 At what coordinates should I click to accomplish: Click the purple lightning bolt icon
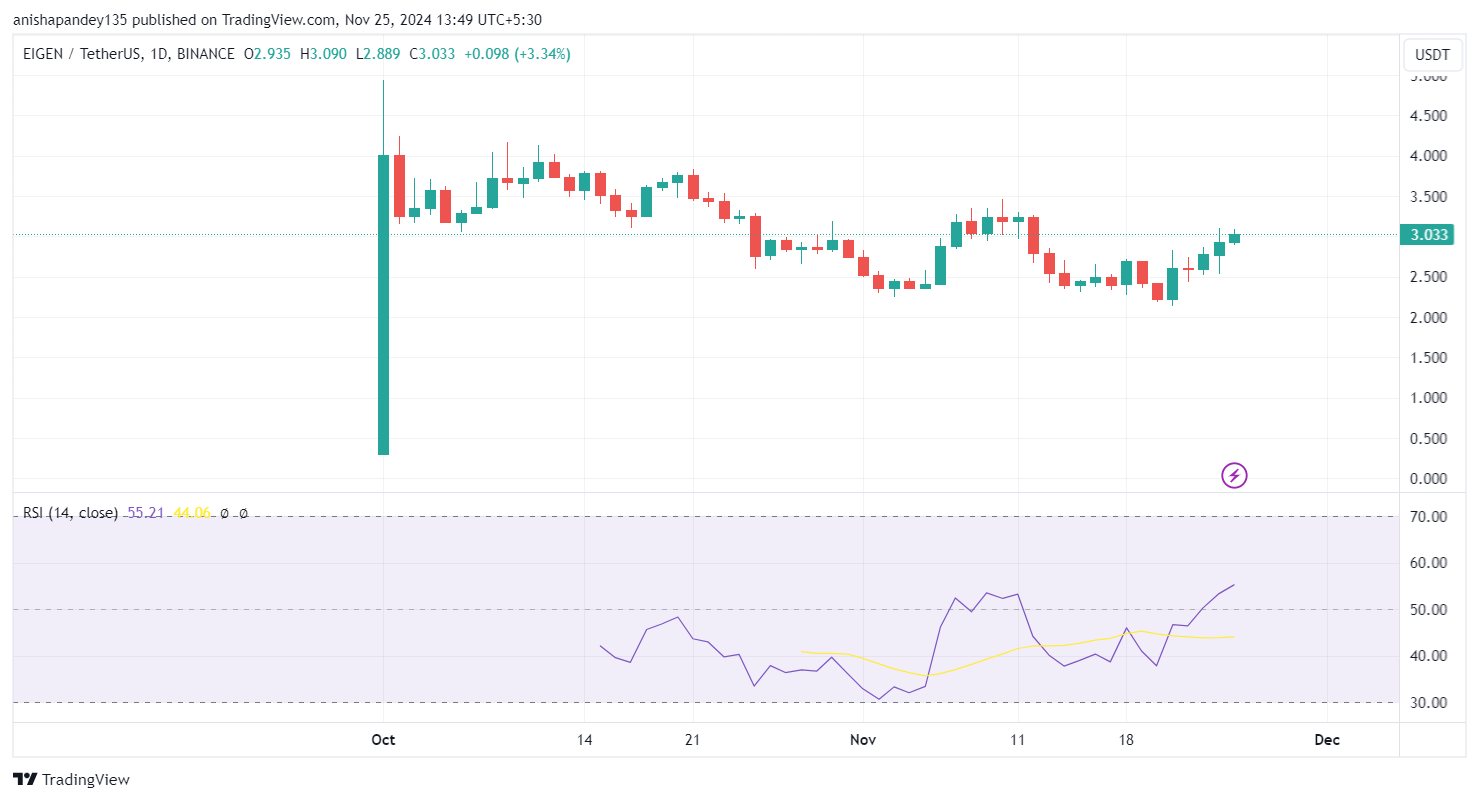[1234, 476]
